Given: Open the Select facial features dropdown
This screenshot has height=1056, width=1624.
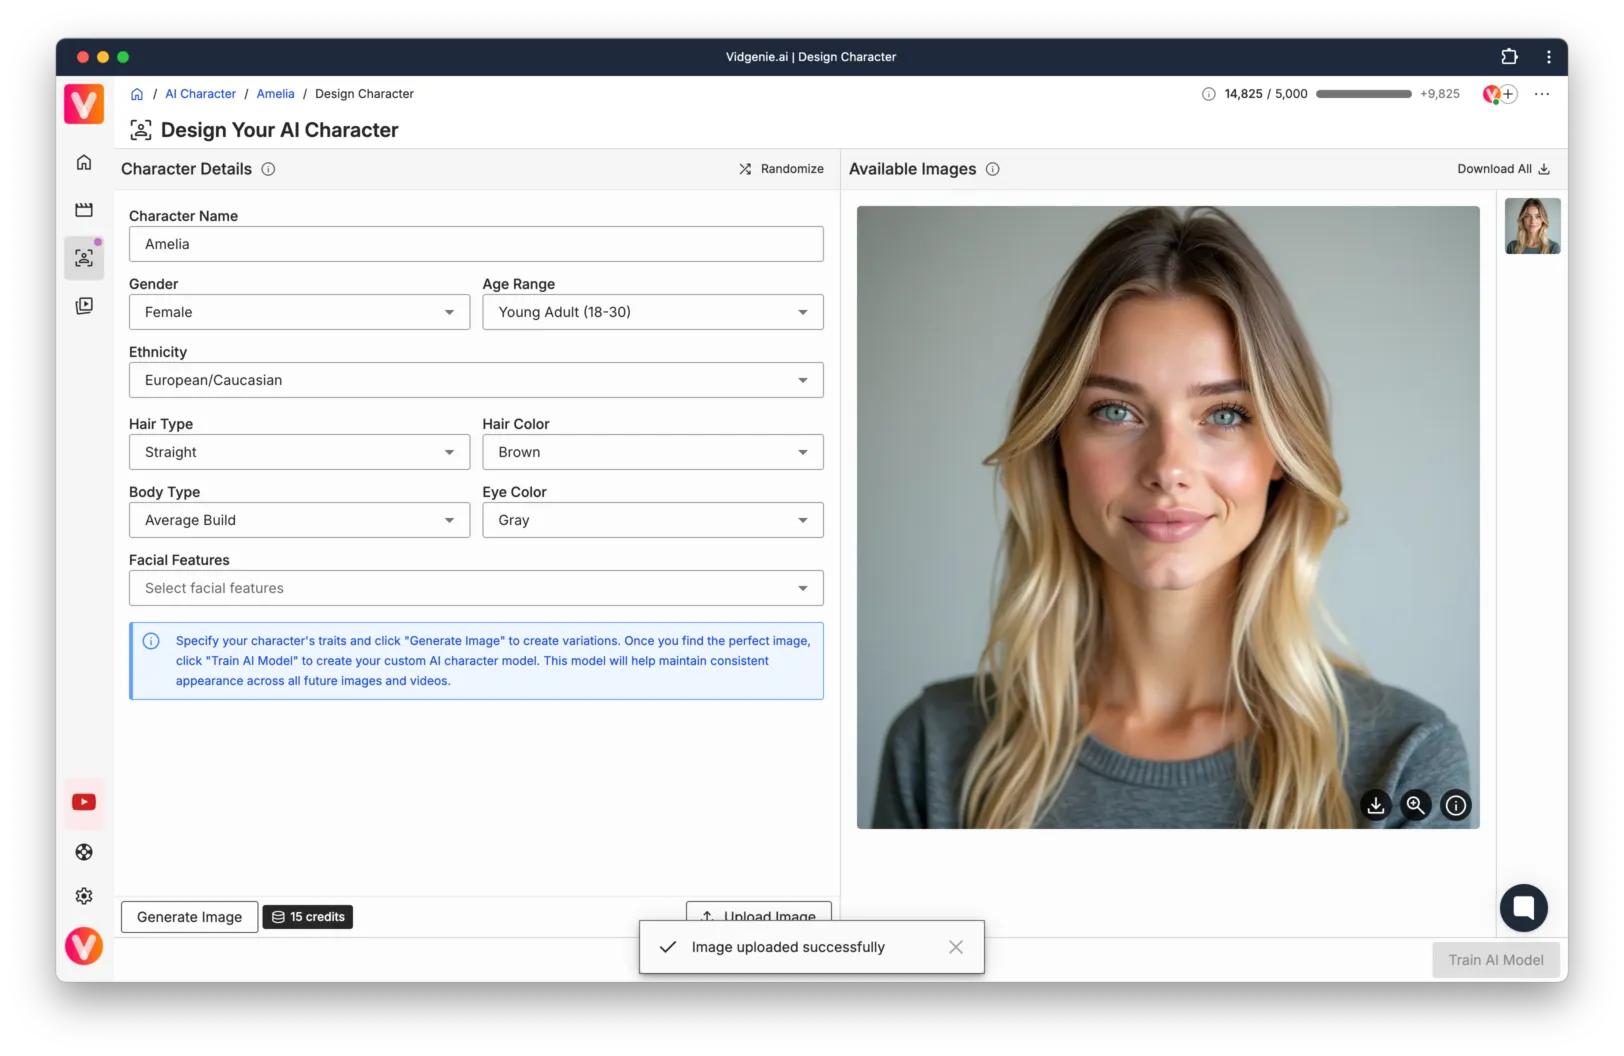Looking at the screenshot, I should click(476, 588).
